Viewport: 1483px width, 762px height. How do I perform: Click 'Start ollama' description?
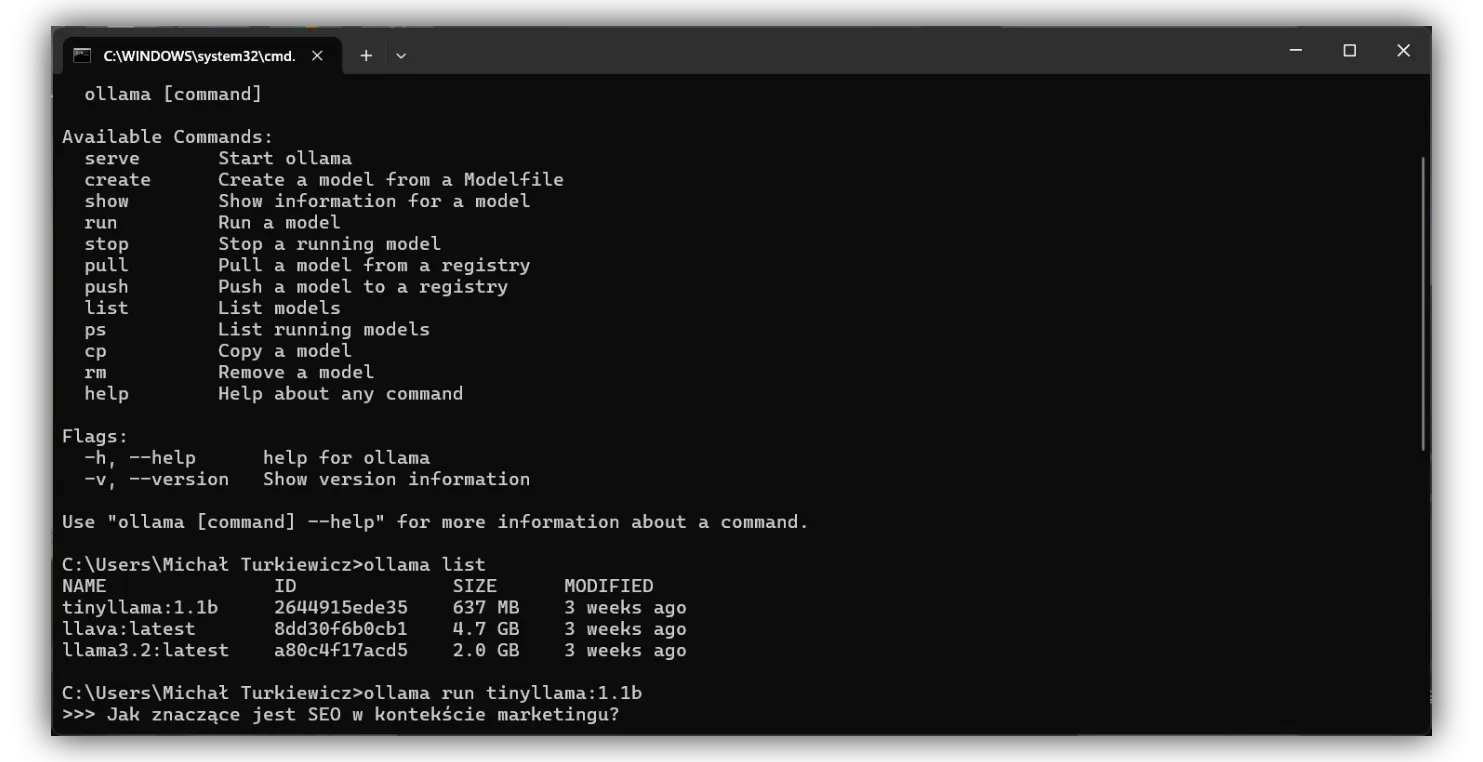[285, 158]
